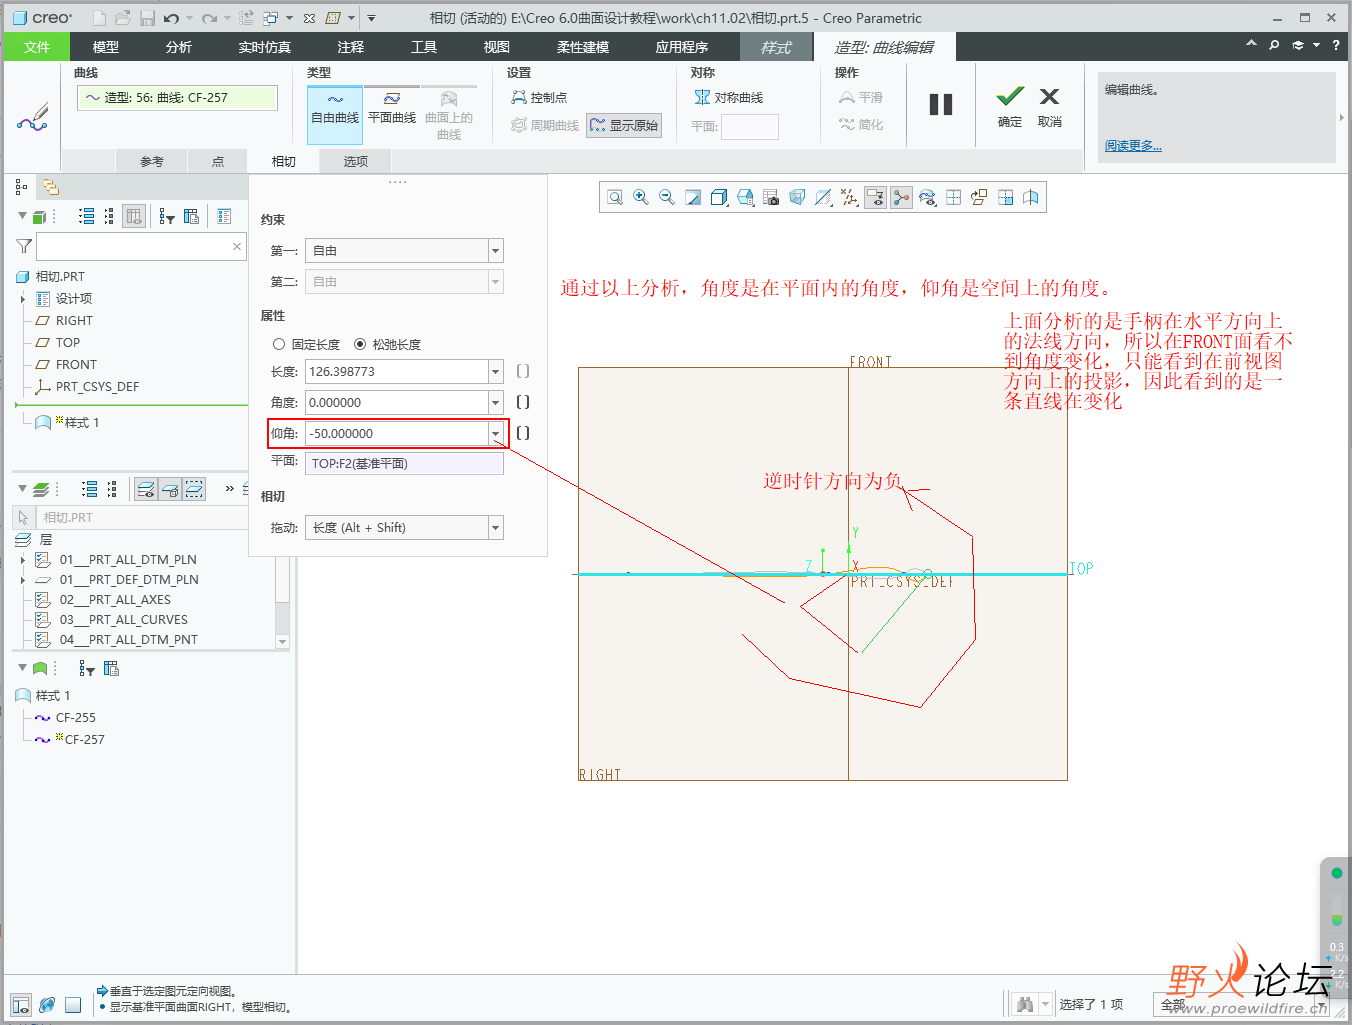This screenshot has height=1025, width=1352.
Task: Open the customize quick access toolbar dropdown
Action: [371, 18]
